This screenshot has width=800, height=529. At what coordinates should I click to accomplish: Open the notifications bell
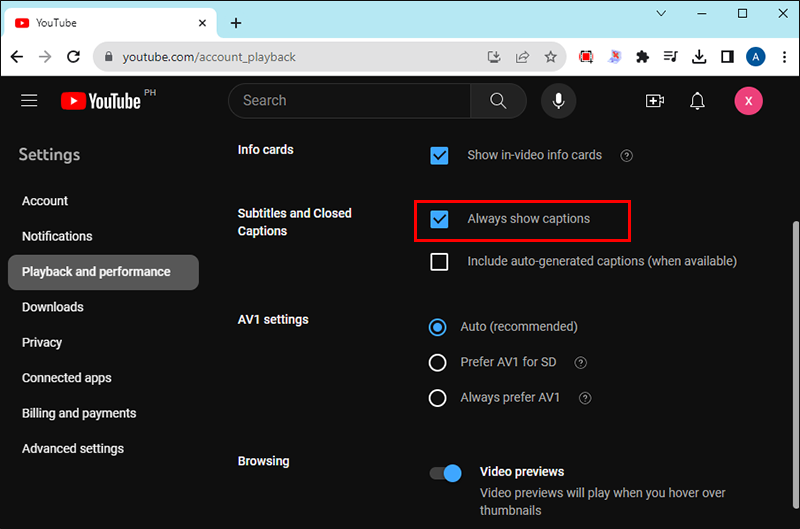[698, 101]
